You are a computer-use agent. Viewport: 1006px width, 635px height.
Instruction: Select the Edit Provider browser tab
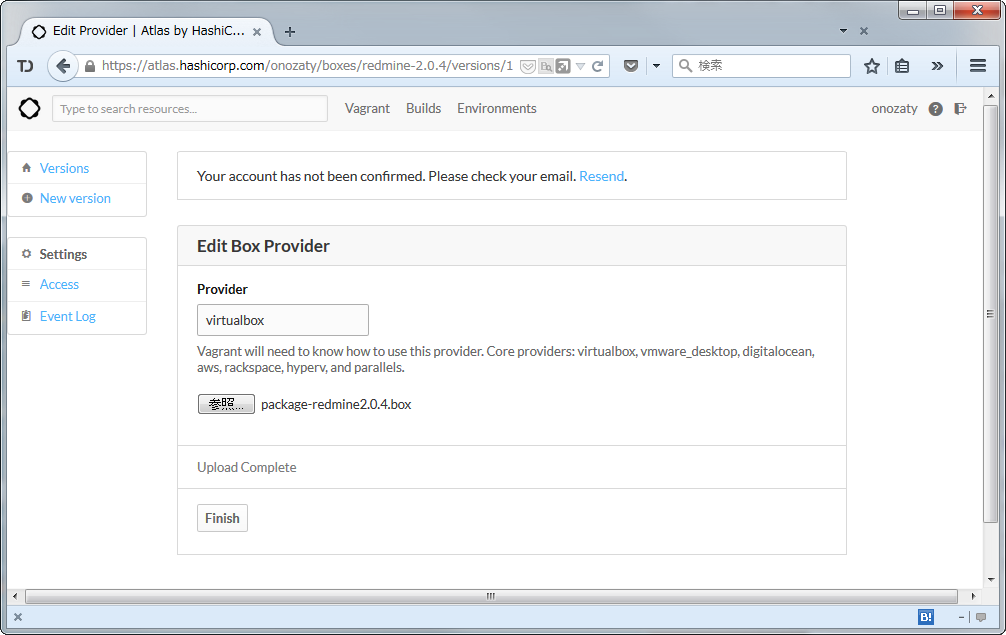(x=148, y=31)
